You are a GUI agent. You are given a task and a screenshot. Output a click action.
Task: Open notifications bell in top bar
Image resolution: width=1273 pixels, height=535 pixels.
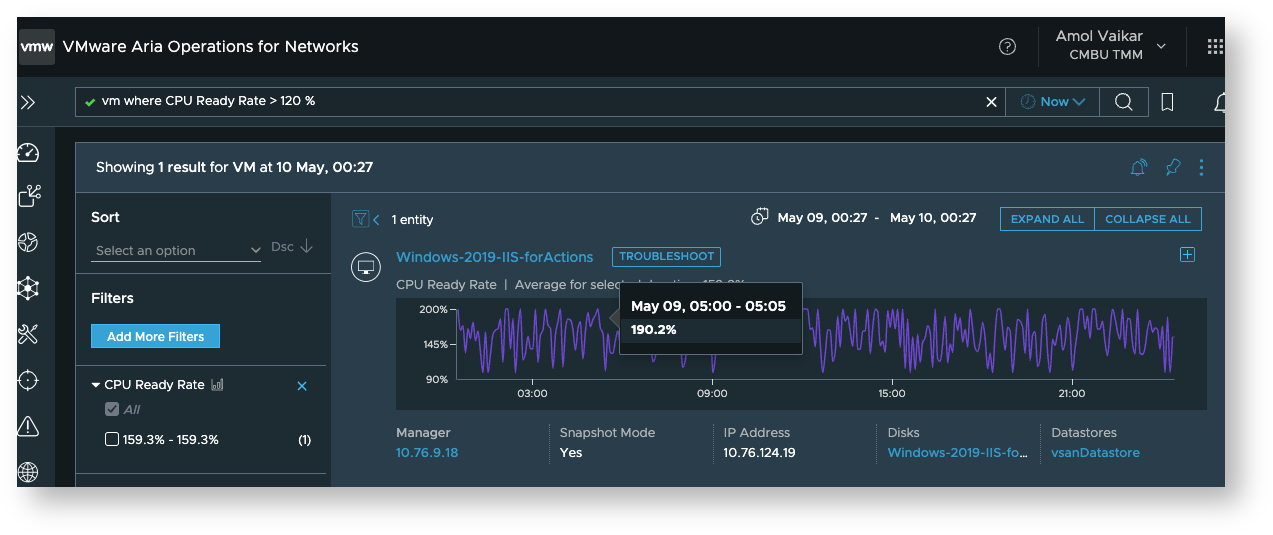[1218, 102]
